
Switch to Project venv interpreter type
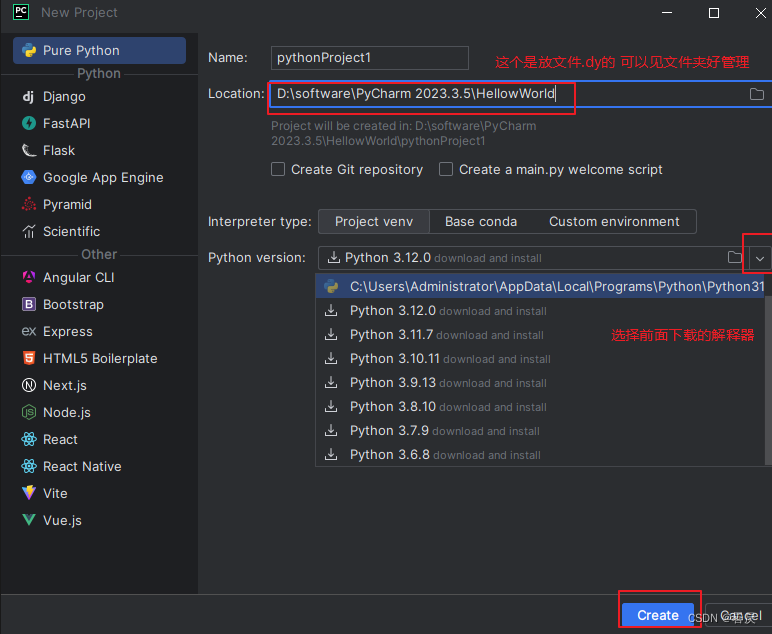(x=374, y=222)
